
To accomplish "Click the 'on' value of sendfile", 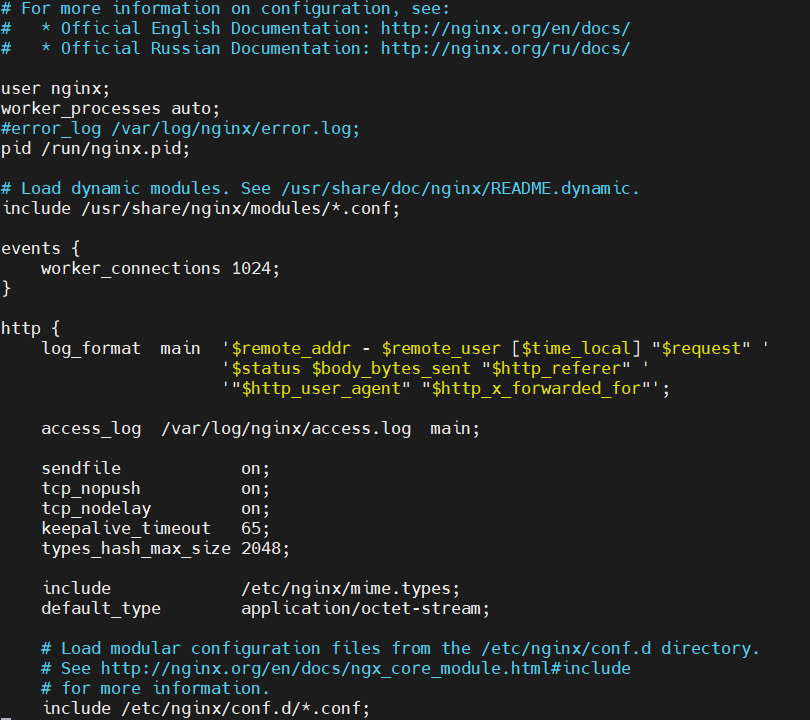I will pyautogui.click(x=251, y=468).
